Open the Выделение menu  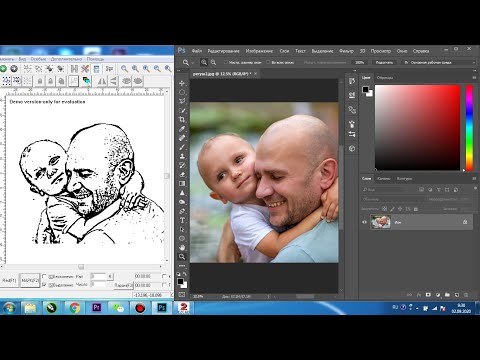pos(322,51)
